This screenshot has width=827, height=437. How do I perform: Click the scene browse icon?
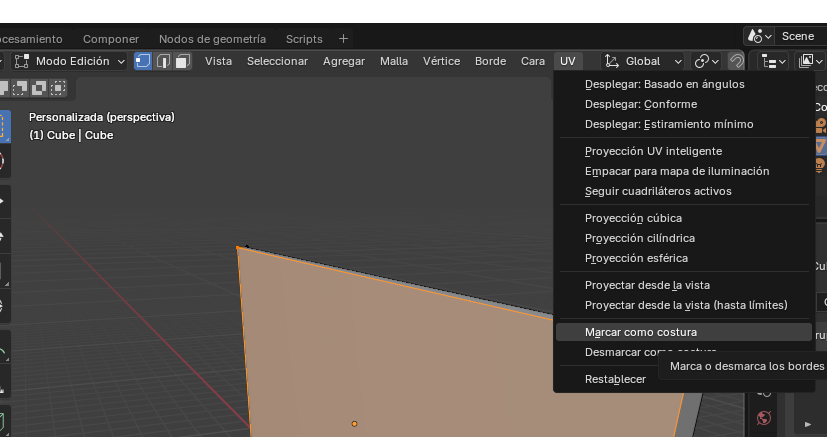(760, 36)
